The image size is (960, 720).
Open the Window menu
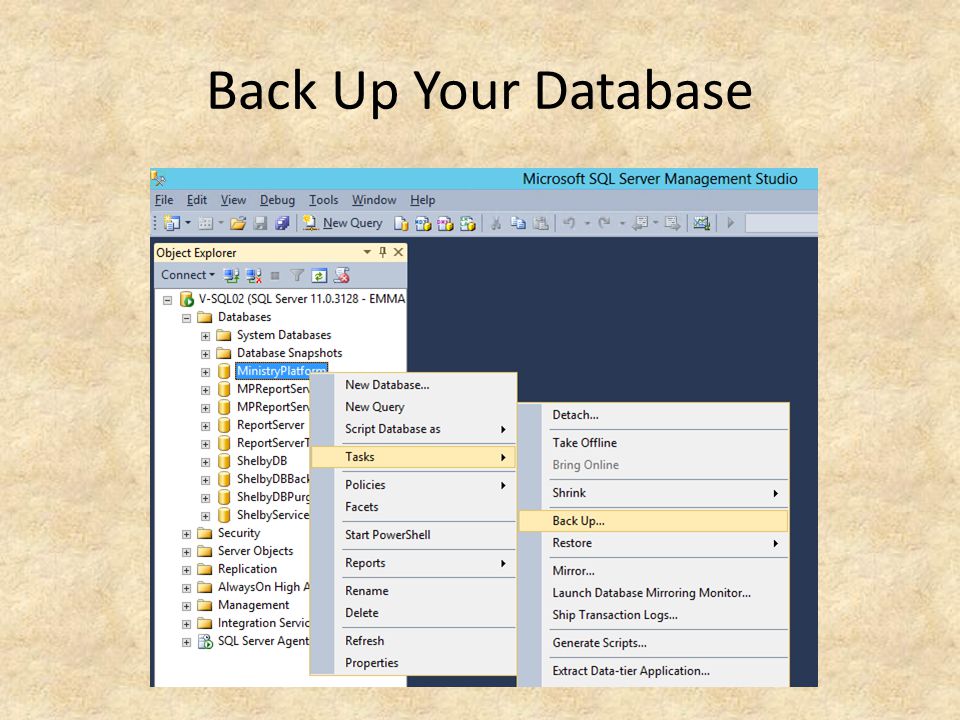373,200
